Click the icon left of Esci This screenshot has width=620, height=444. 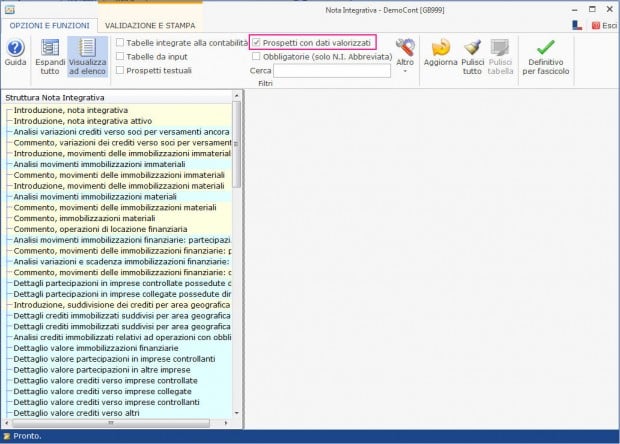click(577, 25)
